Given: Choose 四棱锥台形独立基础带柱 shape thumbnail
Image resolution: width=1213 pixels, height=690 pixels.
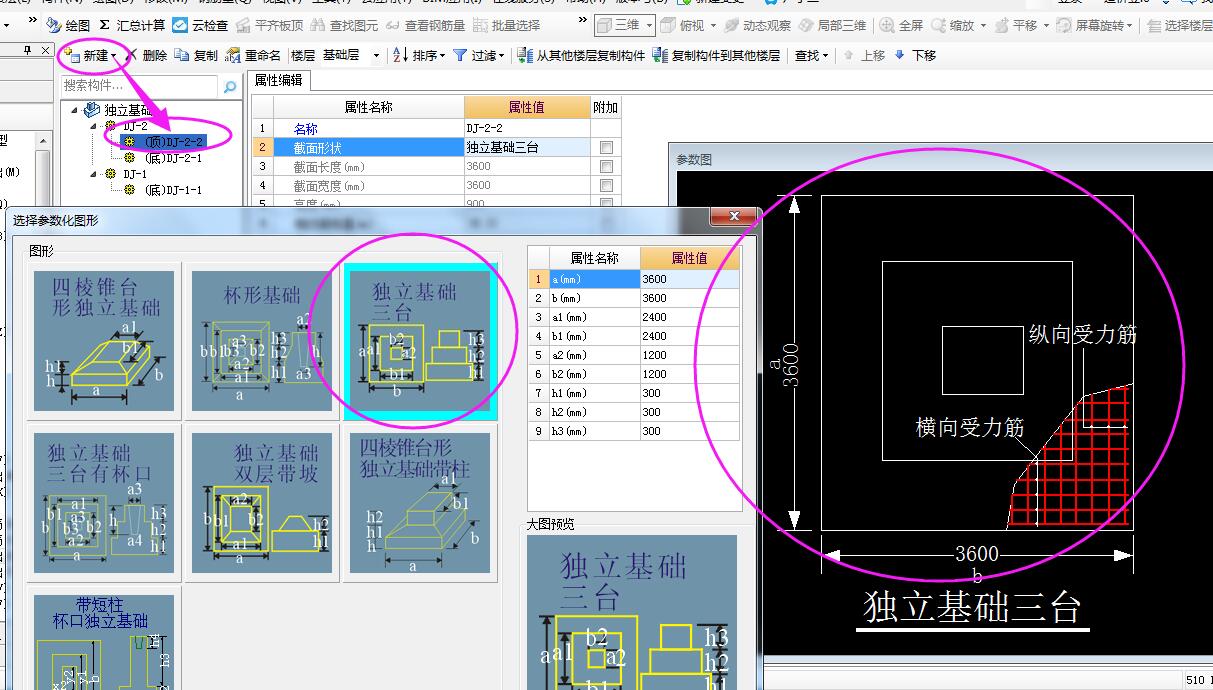Looking at the screenshot, I should pyautogui.click(x=419, y=502).
